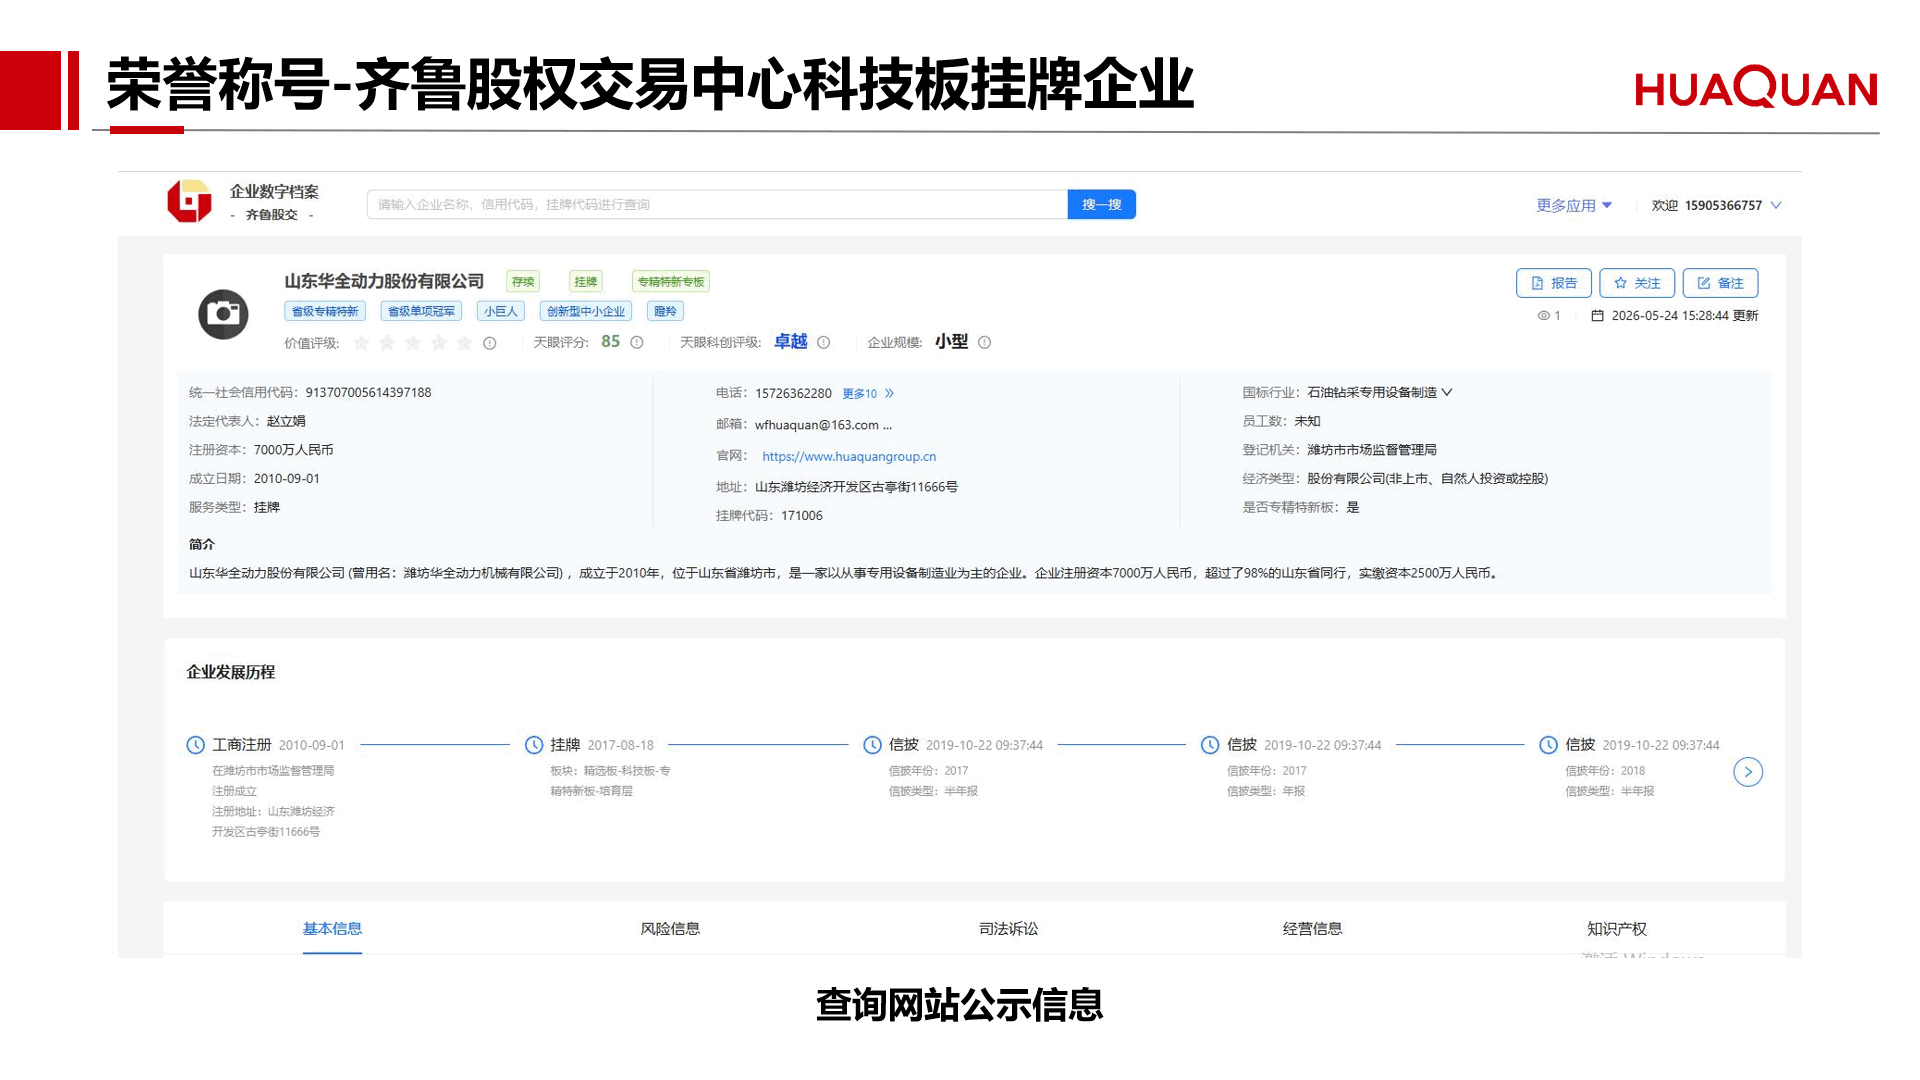Image resolution: width=1920 pixels, height=1080 pixels.
Task: Click the calendar icon beside update time
Action: point(1597,315)
